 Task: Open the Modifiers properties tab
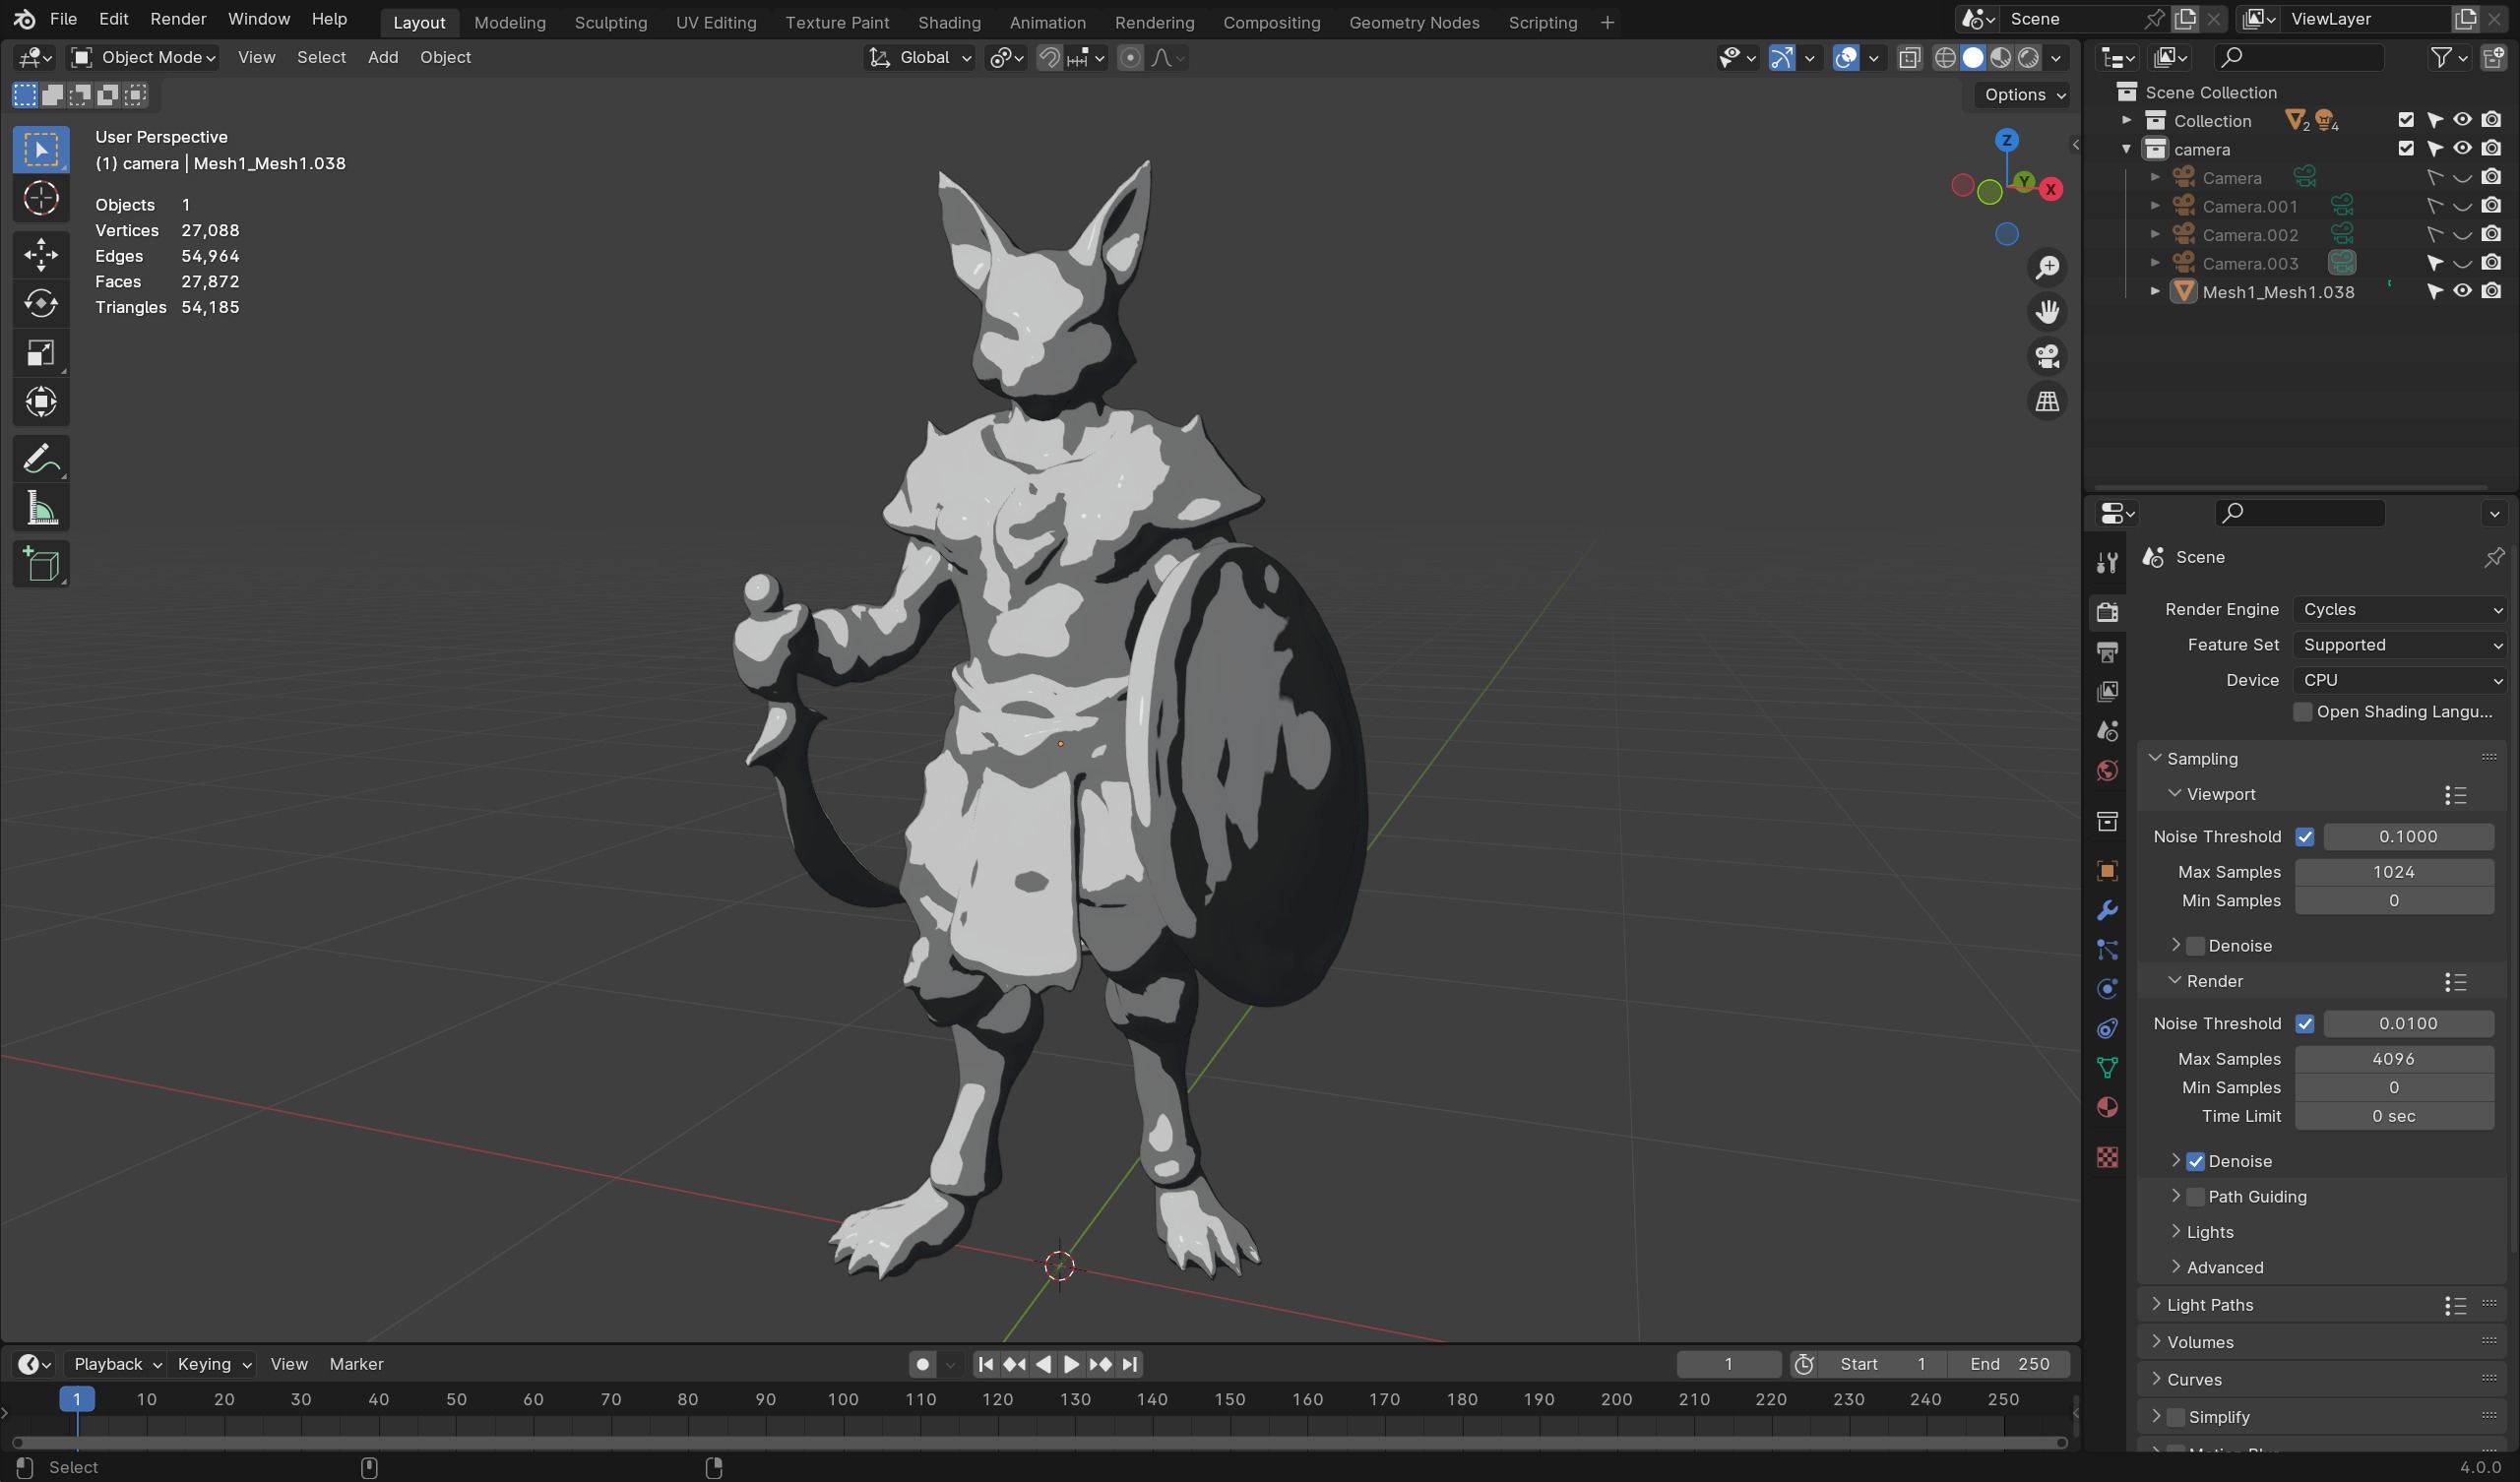pos(2107,910)
